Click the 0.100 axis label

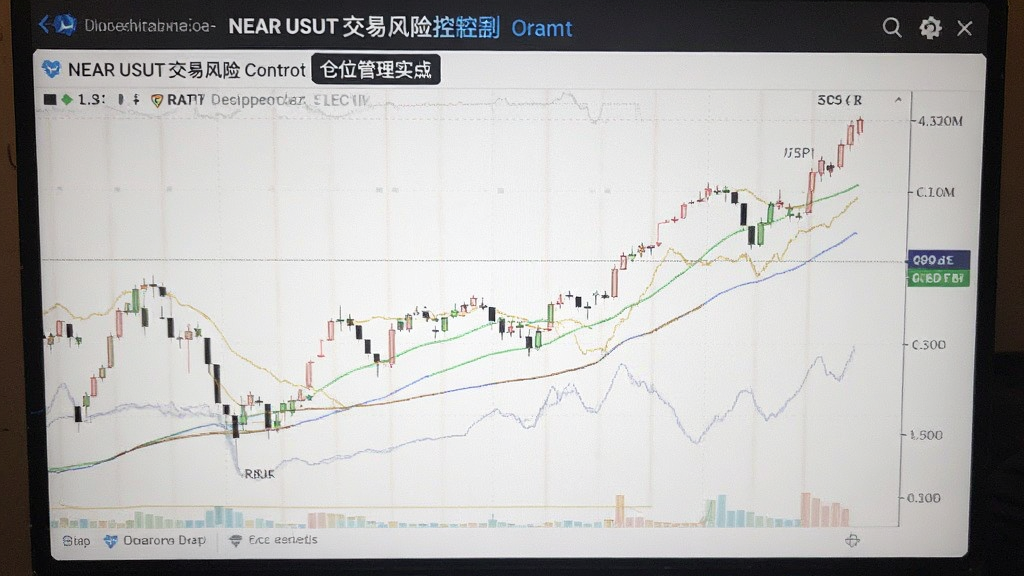(x=924, y=498)
